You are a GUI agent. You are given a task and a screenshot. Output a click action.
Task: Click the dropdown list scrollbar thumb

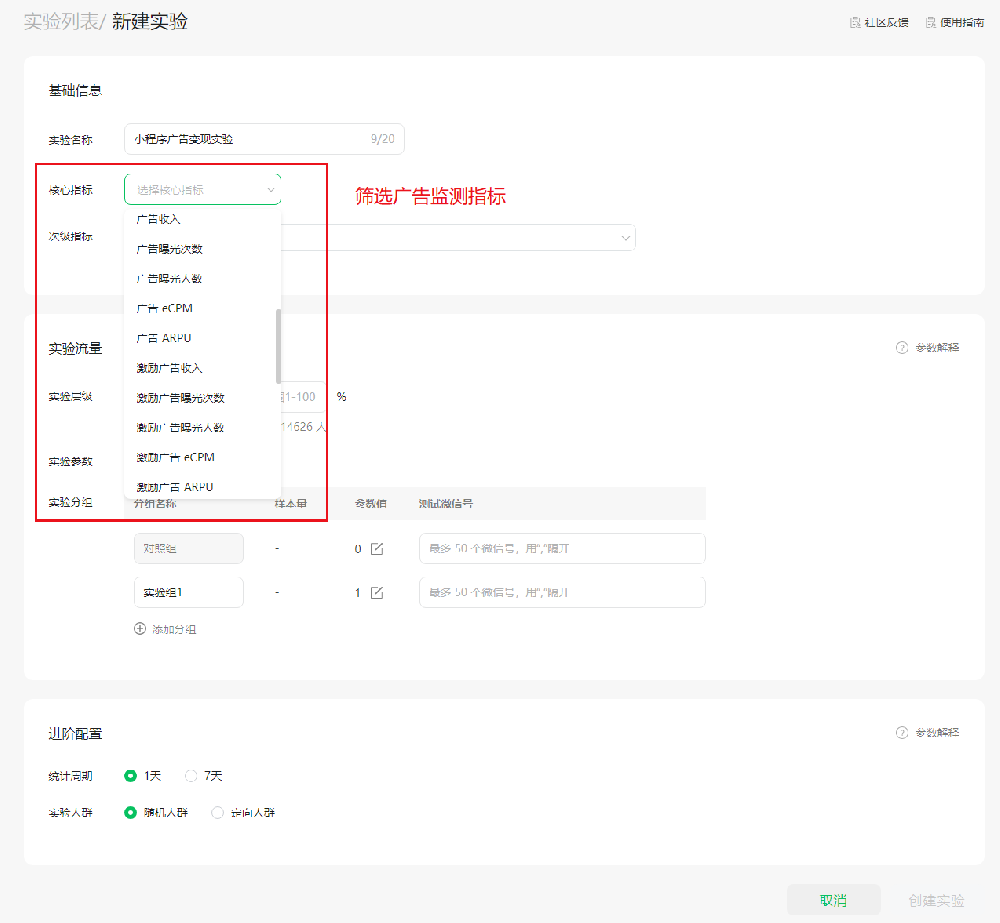pos(278,345)
